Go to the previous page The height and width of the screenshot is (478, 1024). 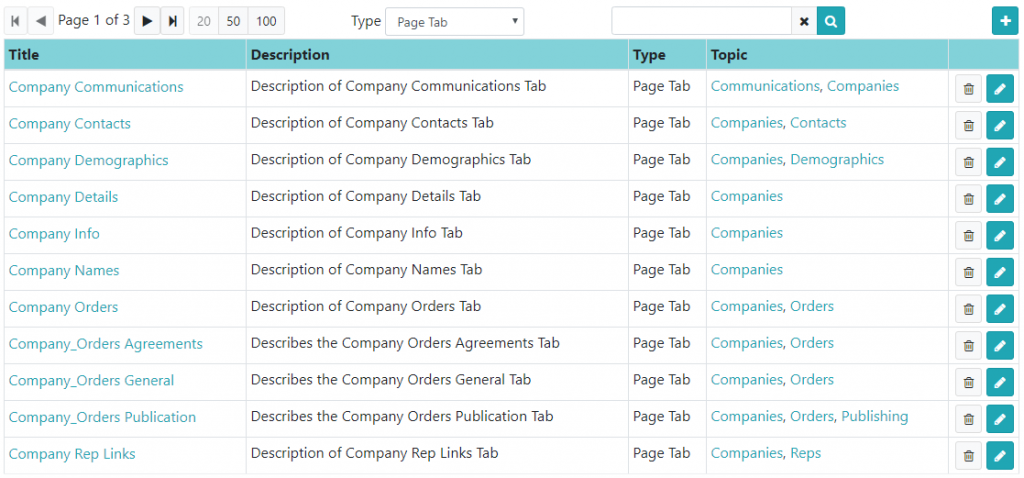click(x=40, y=22)
